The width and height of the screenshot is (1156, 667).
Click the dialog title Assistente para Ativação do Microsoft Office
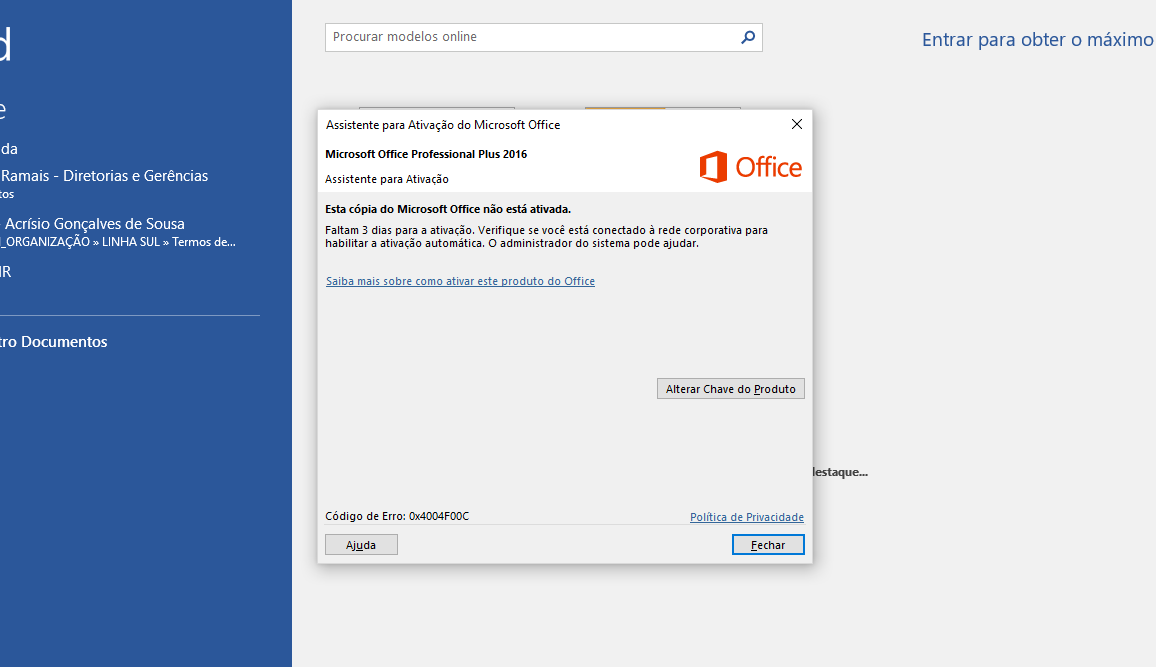point(443,125)
